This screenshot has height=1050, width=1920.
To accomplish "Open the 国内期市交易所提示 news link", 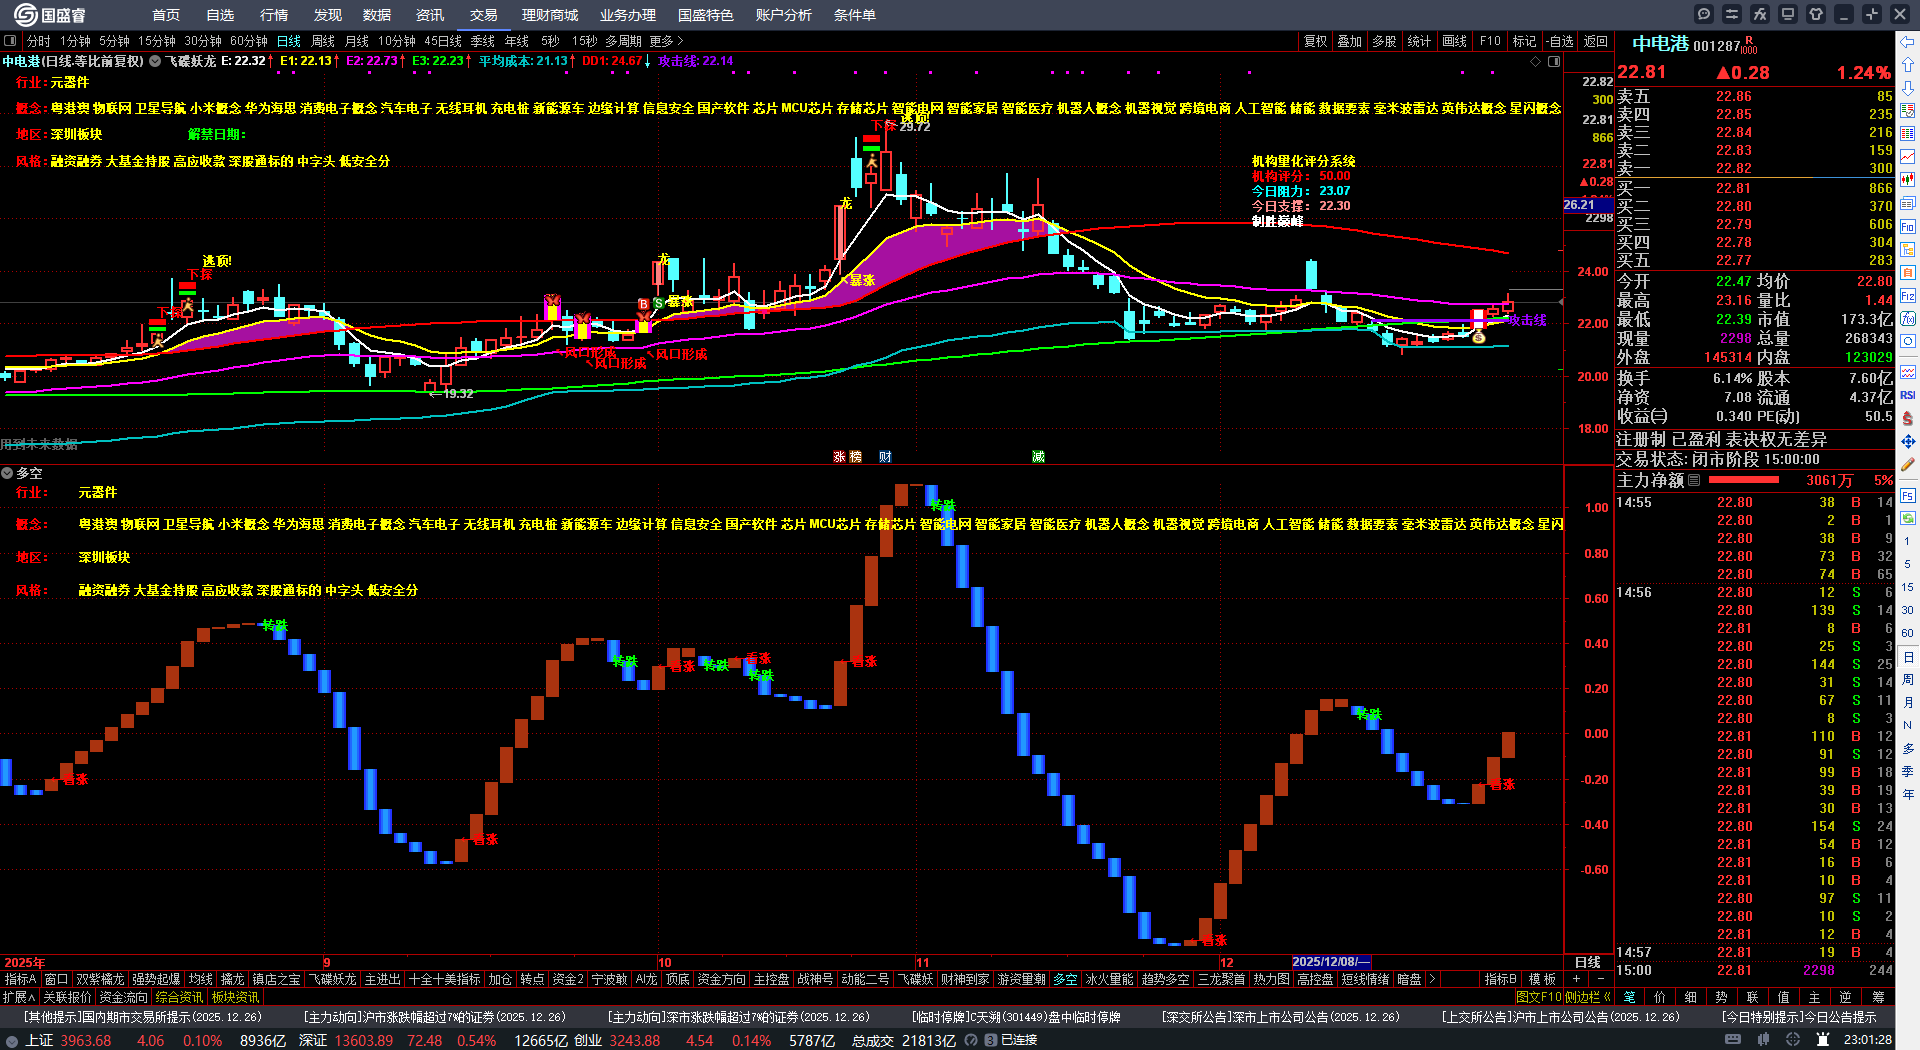I will click(x=142, y=1017).
